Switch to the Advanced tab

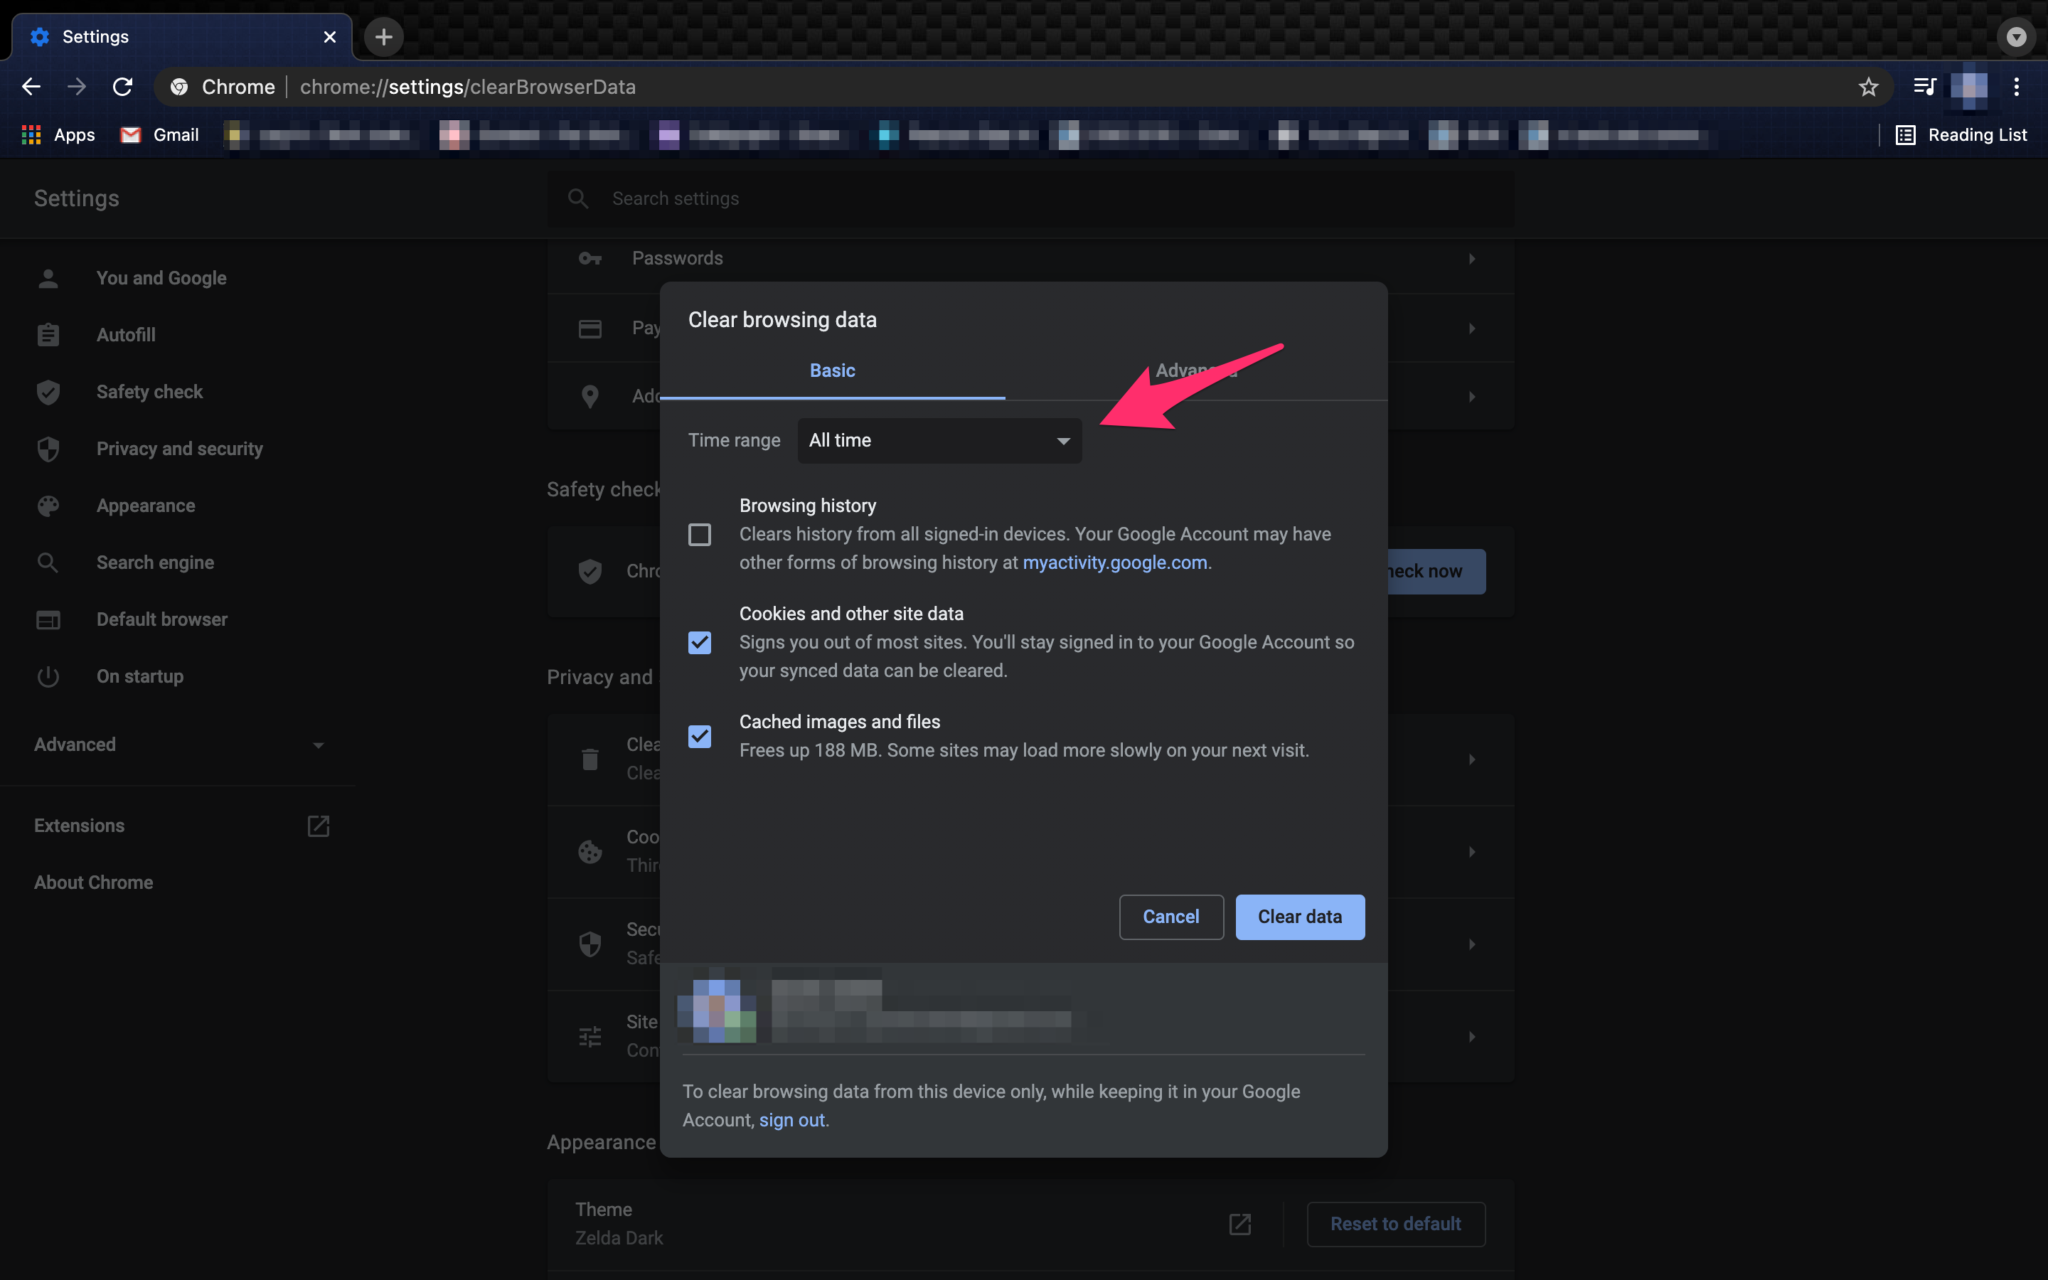click(x=1196, y=370)
